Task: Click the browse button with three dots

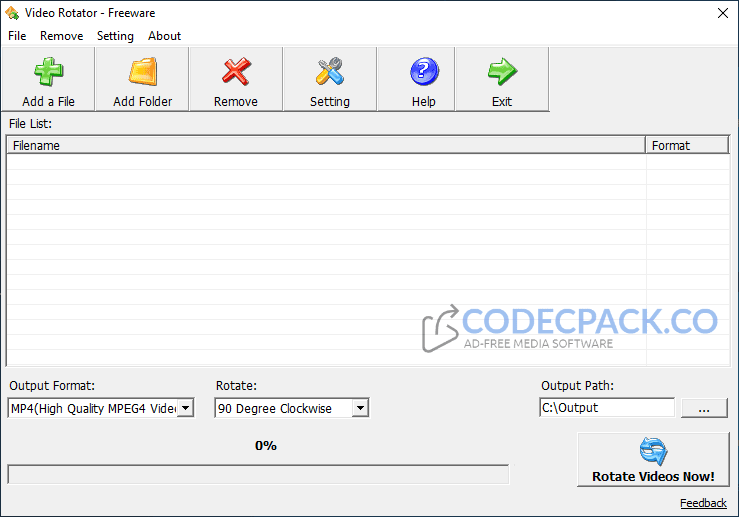Action: (704, 408)
